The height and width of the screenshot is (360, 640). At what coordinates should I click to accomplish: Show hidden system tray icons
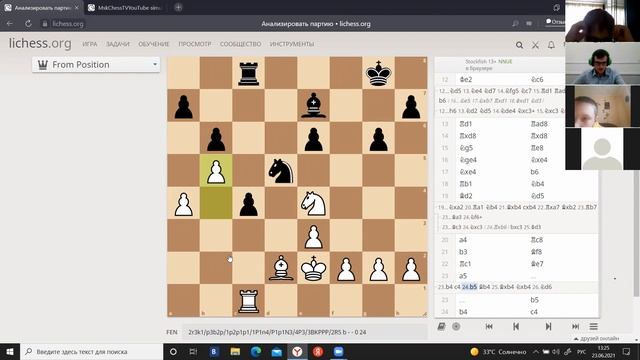(536, 351)
